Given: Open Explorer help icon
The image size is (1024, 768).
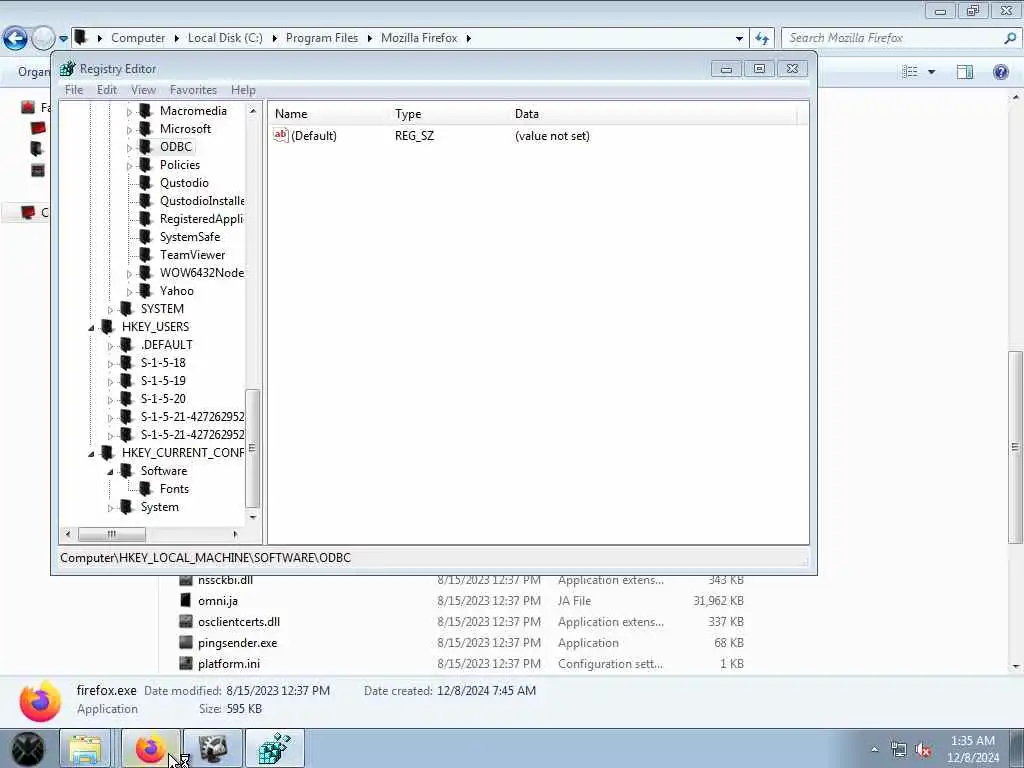Looking at the screenshot, I should coord(1000,71).
